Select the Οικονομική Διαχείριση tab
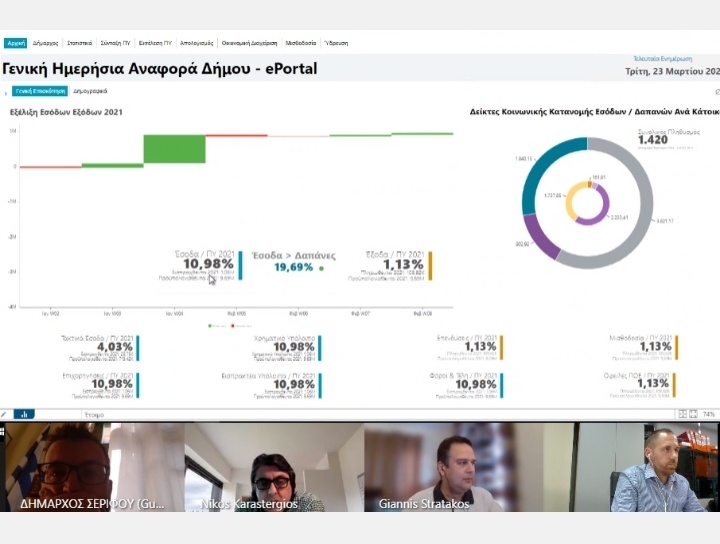Viewport: 720px width, 544px height. 250,44
